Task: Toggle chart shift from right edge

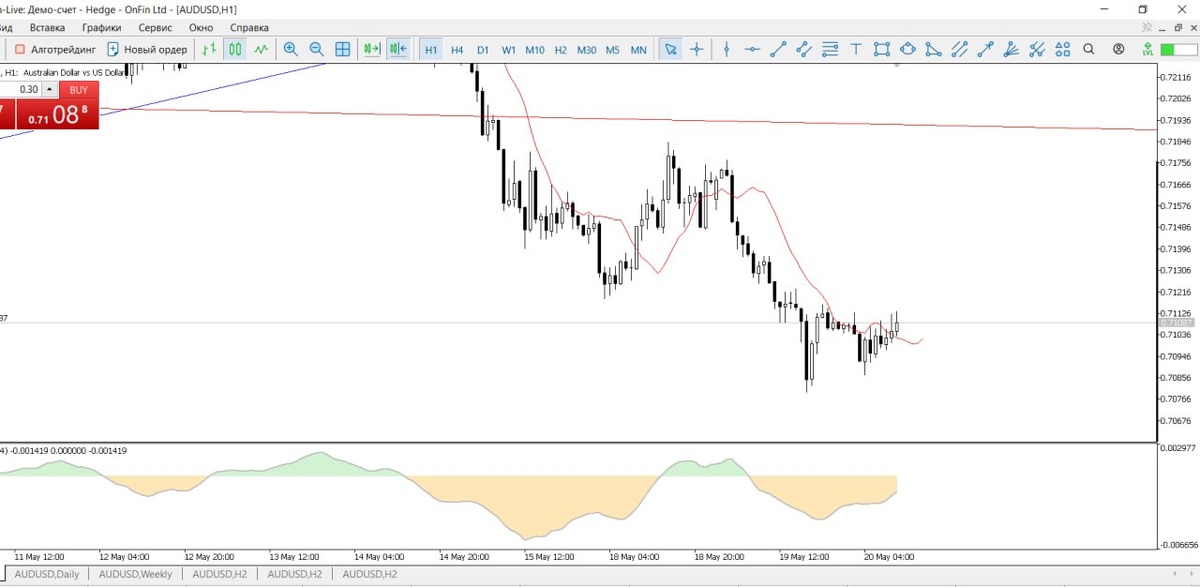Action: click(x=398, y=49)
